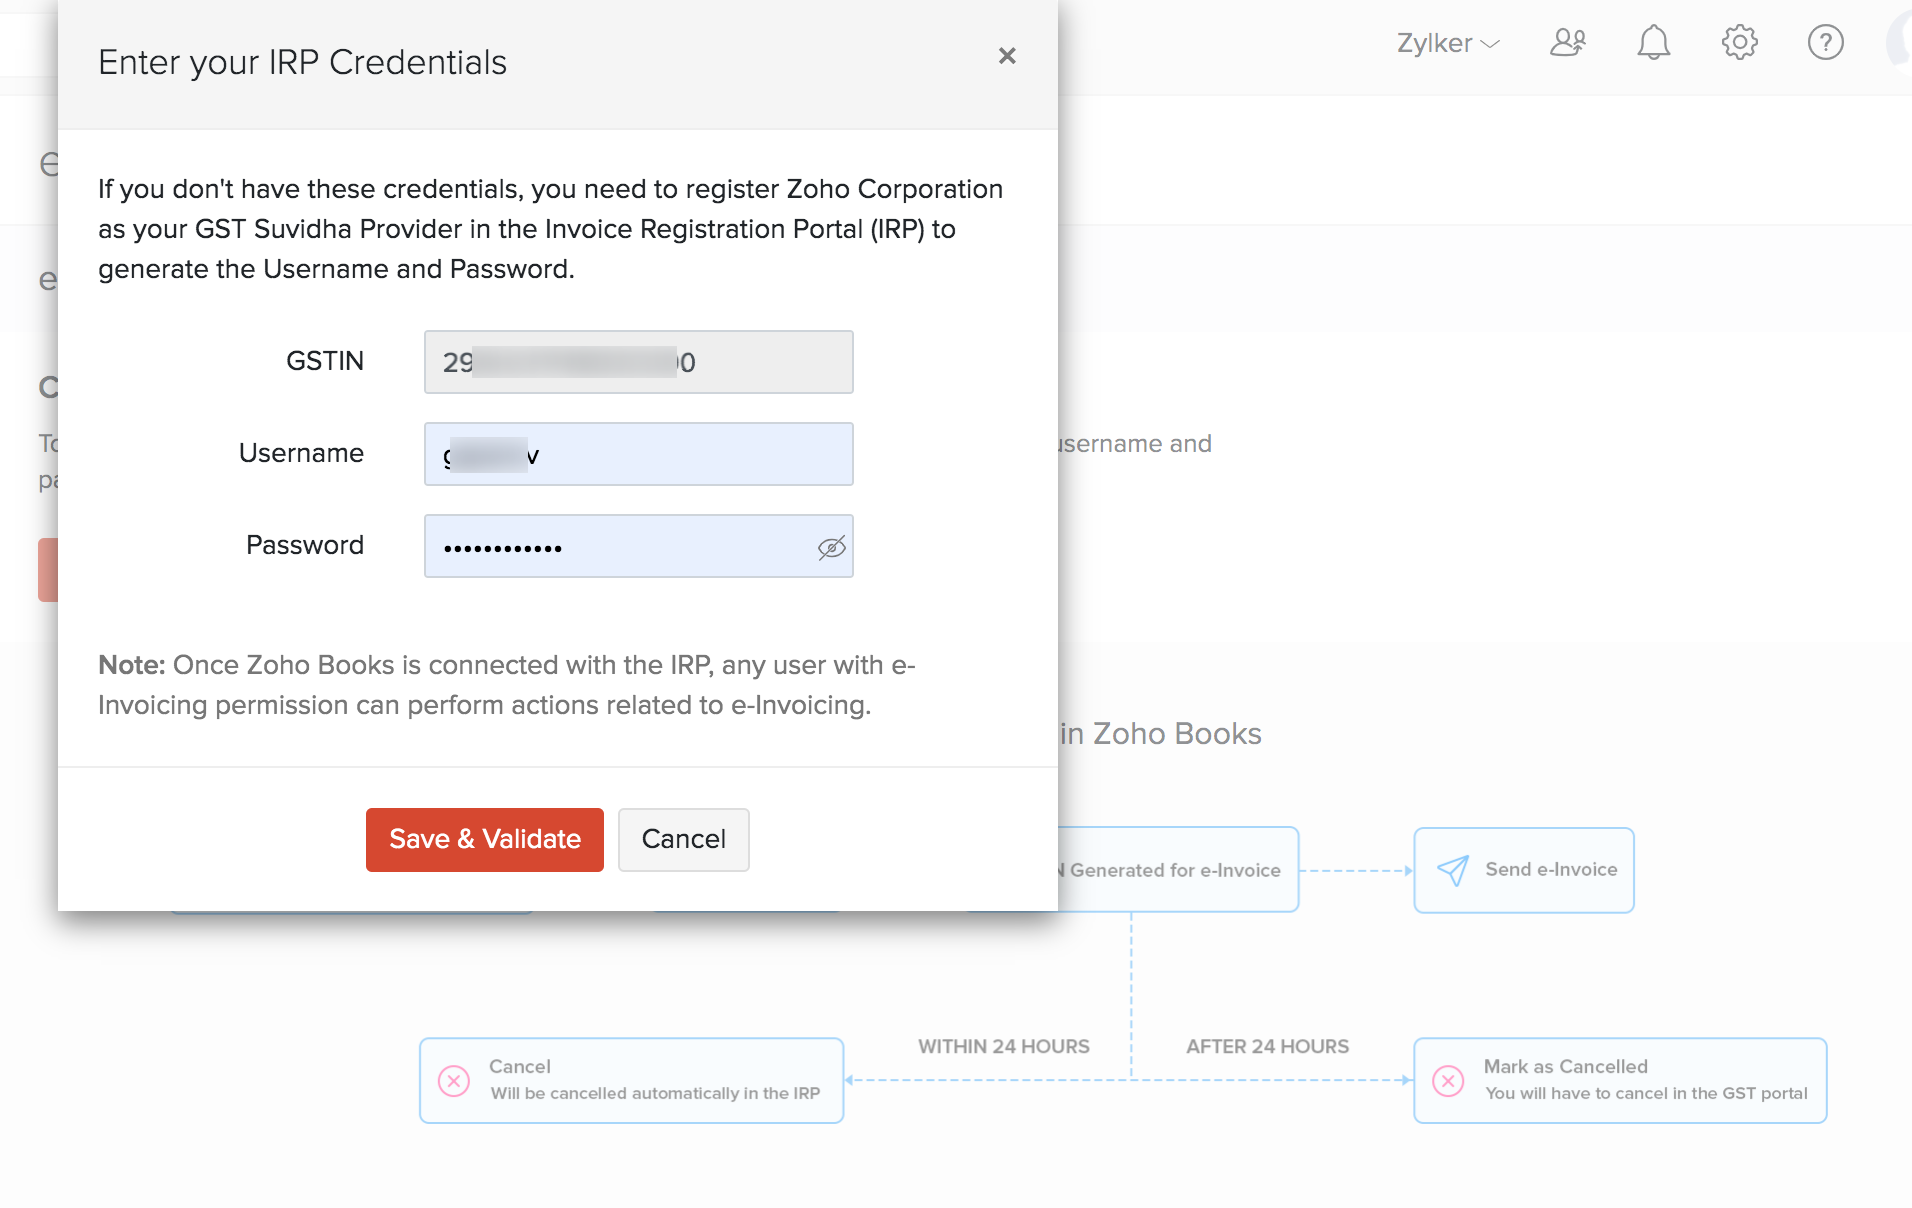Select the Send e-Invoice card

point(1522,869)
